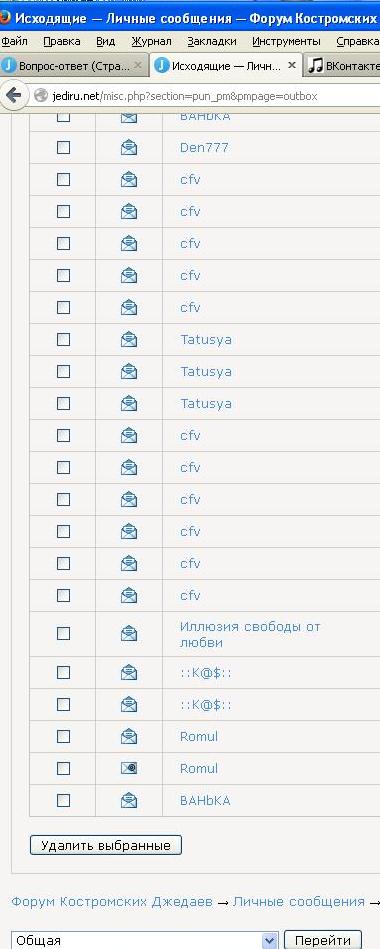
Task: Close the Исходящие tab
Action: point(292,65)
